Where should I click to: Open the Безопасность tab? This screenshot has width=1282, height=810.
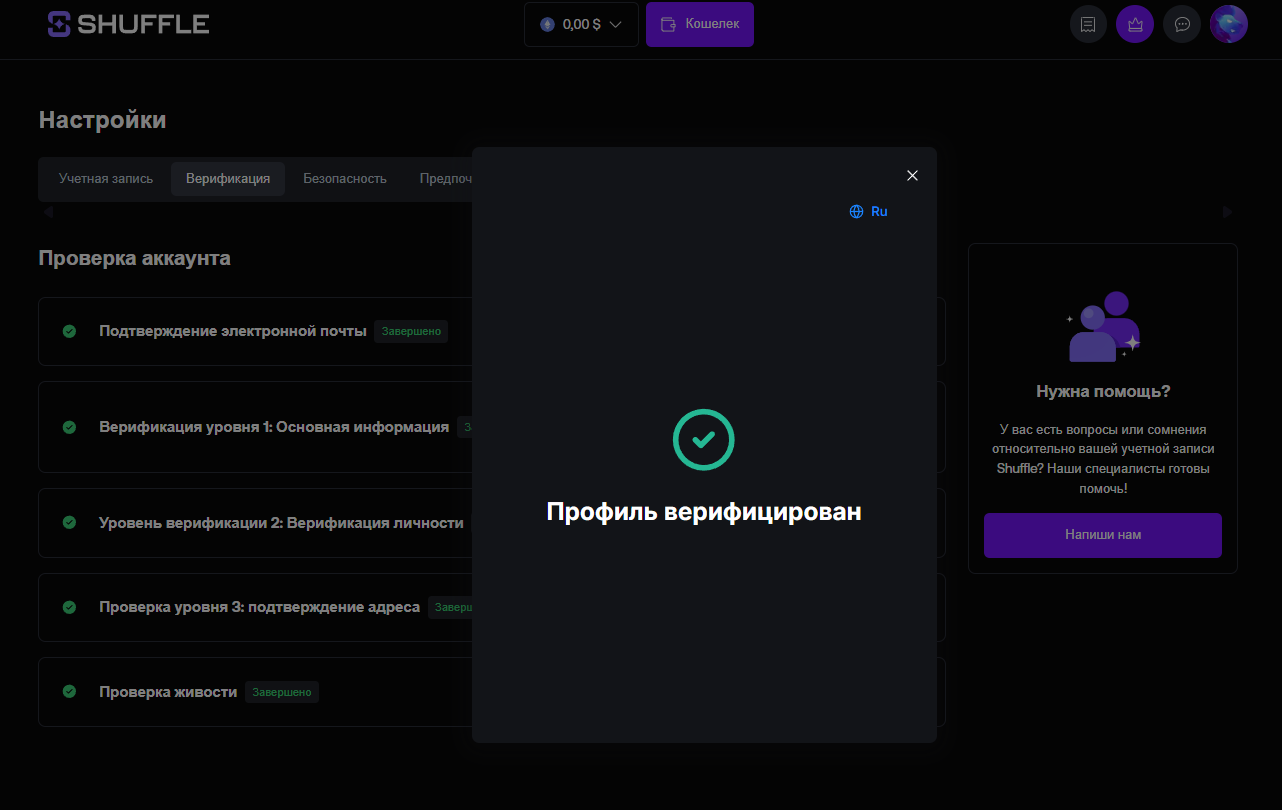point(345,179)
